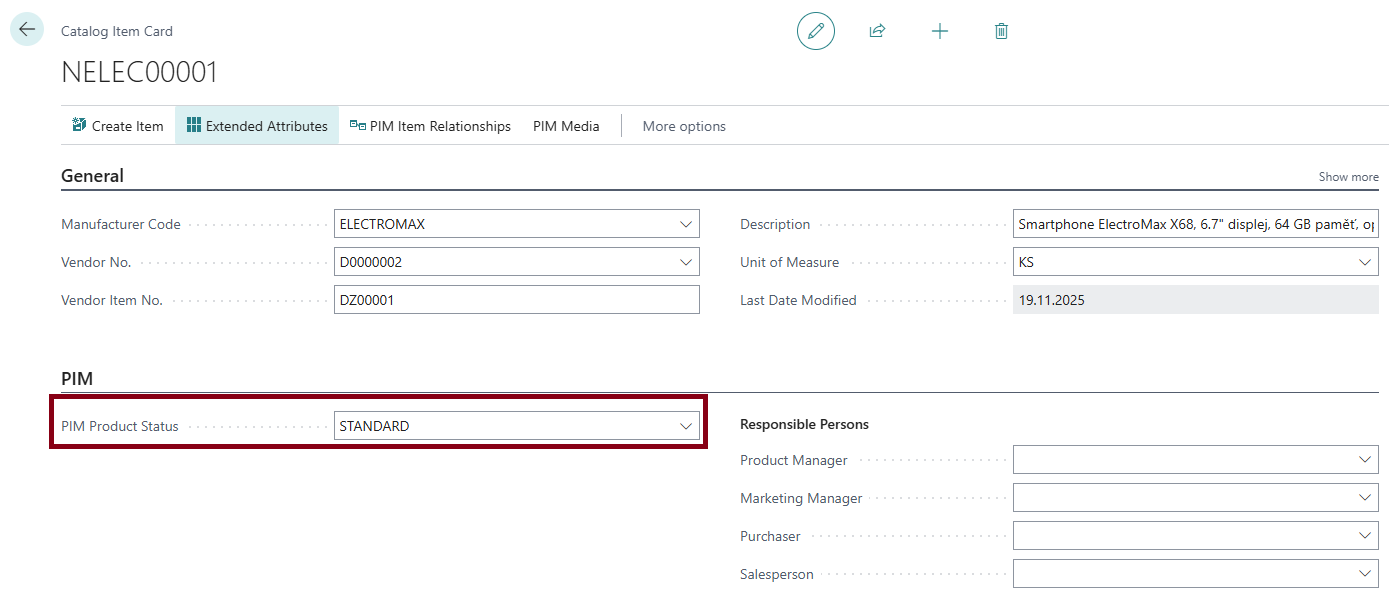Switch to the PIM Media tab
Image resolution: width=1389 pixels, height=600 pixels.
[x=565, y=125]
